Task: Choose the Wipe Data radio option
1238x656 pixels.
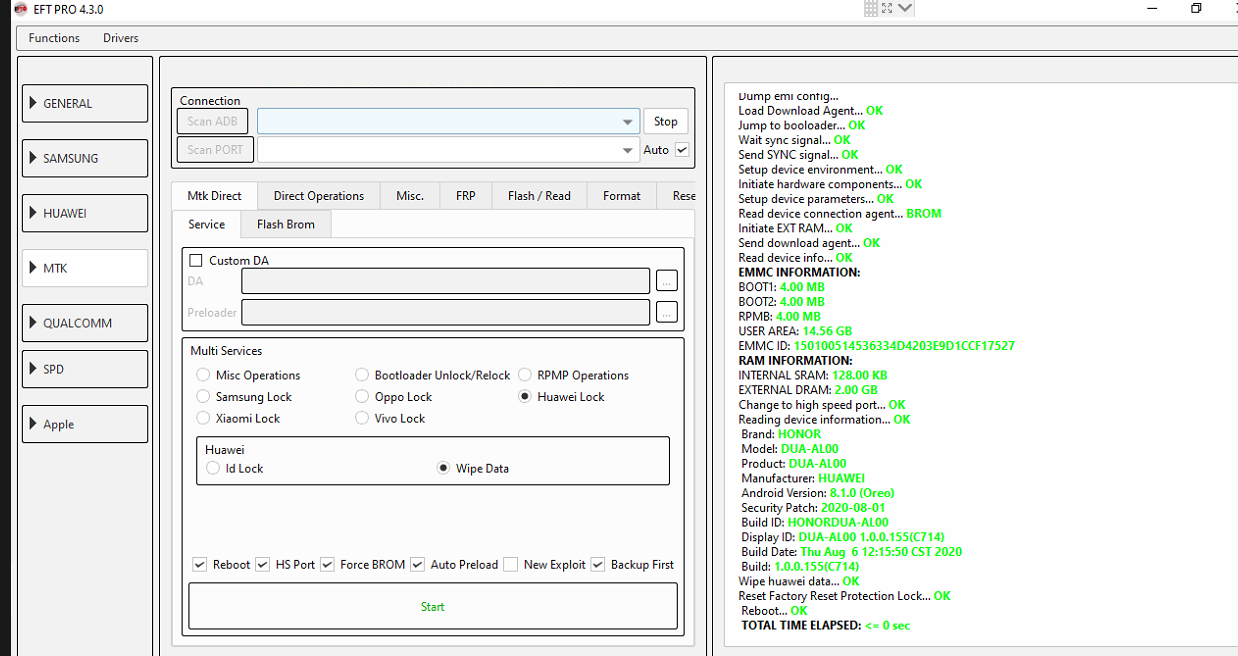Action: [444, 468]
